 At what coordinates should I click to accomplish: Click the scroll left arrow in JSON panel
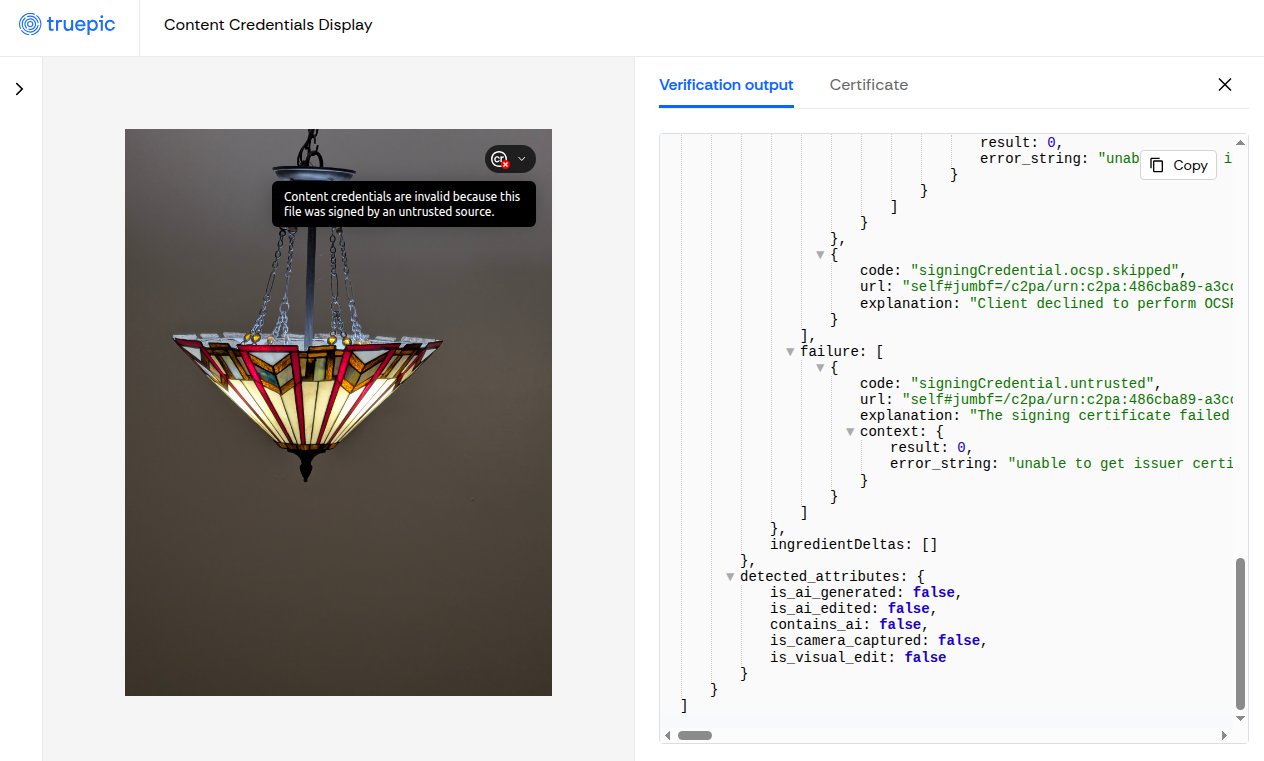668,735
